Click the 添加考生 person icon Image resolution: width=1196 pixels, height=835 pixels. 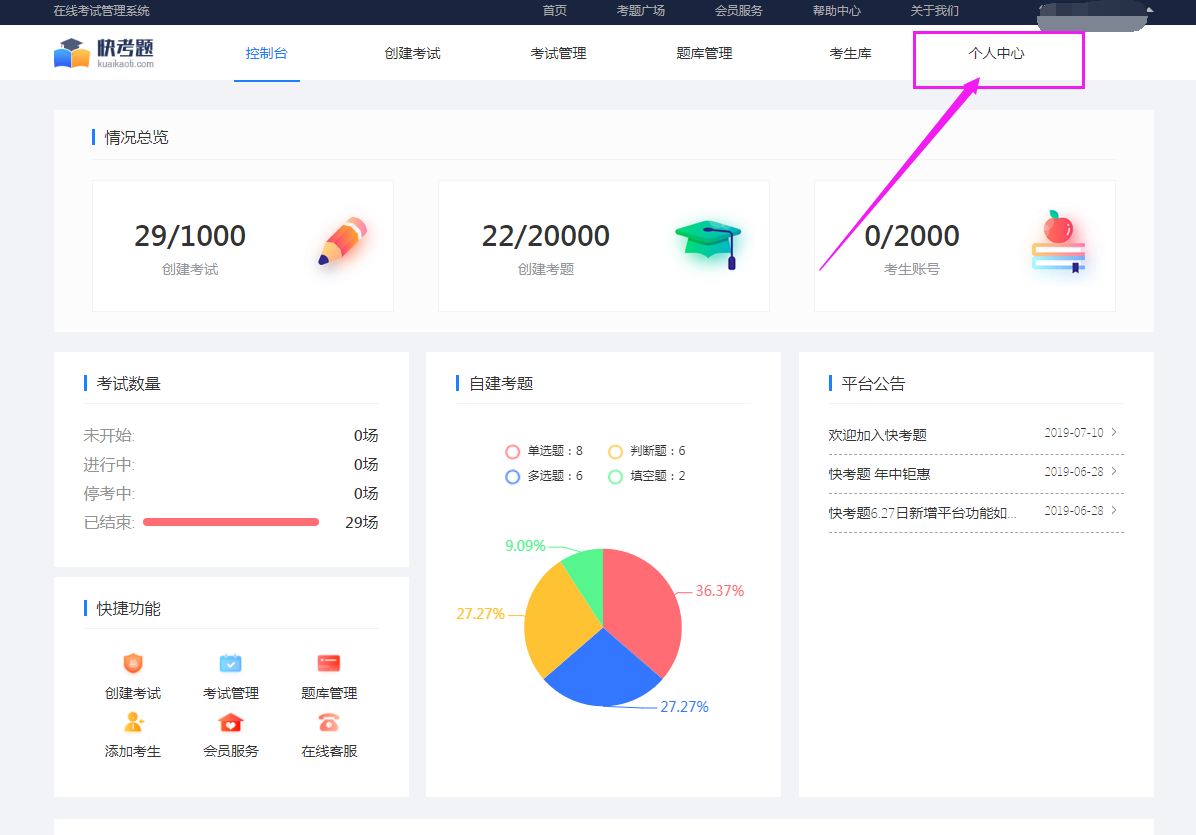[x=133, y=722]
